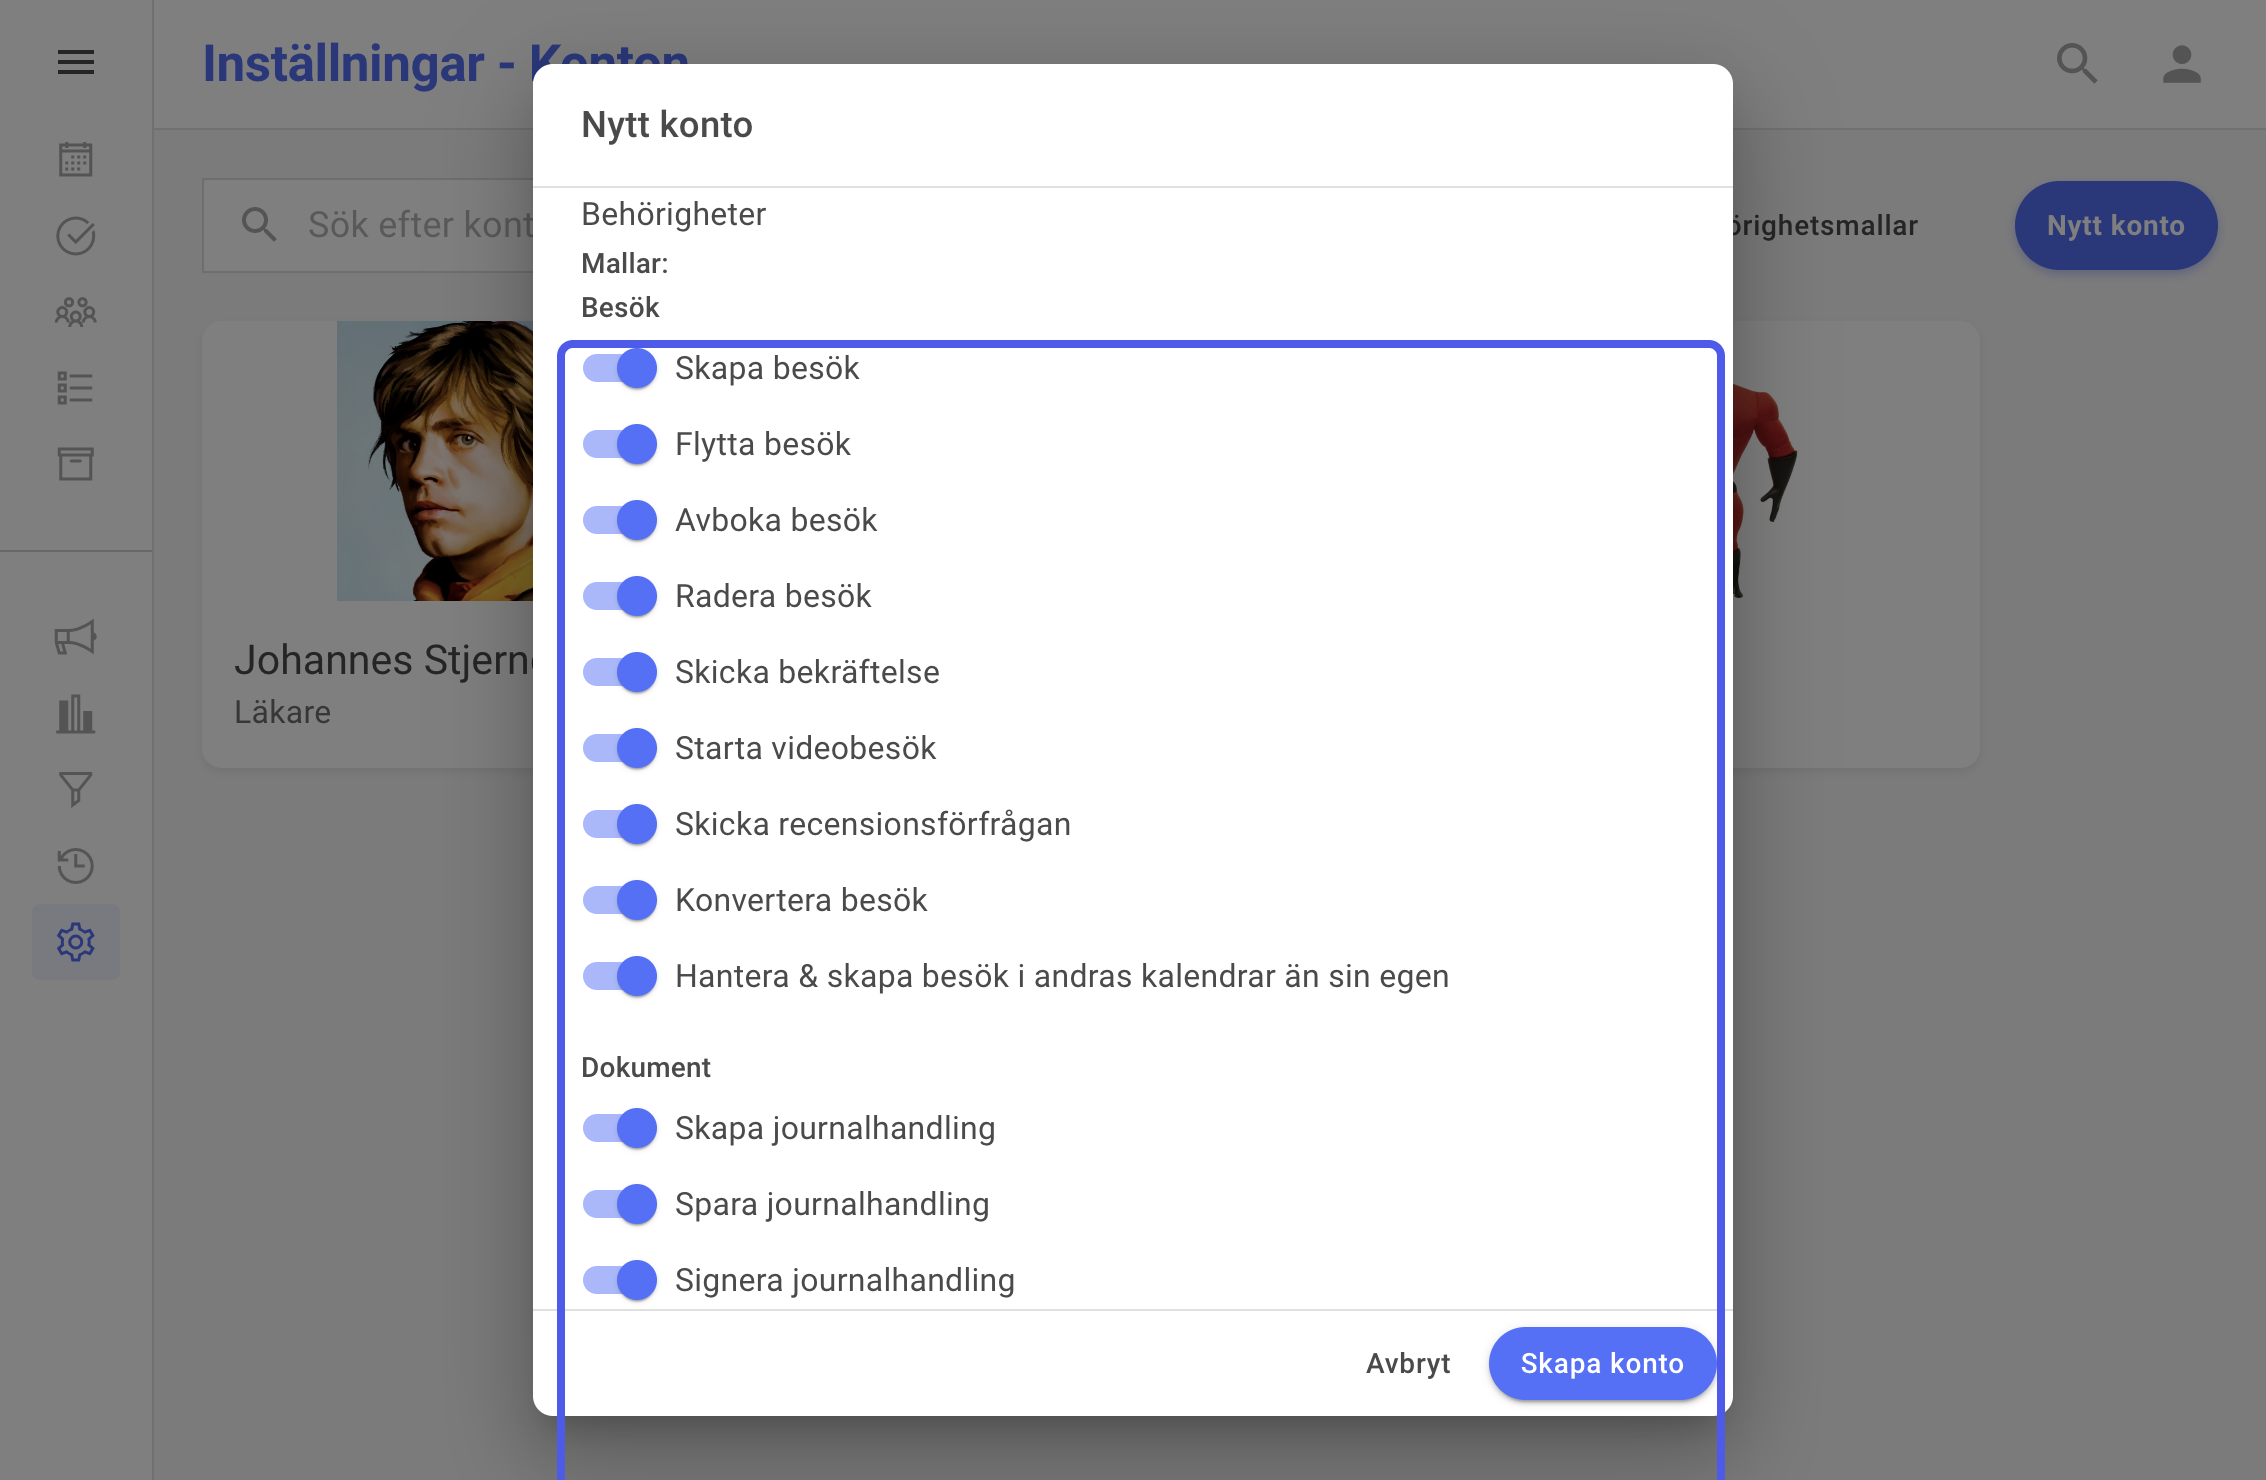Disable Signera journalhandling toggle
2266x1480 pixels.
point(620,1280)
